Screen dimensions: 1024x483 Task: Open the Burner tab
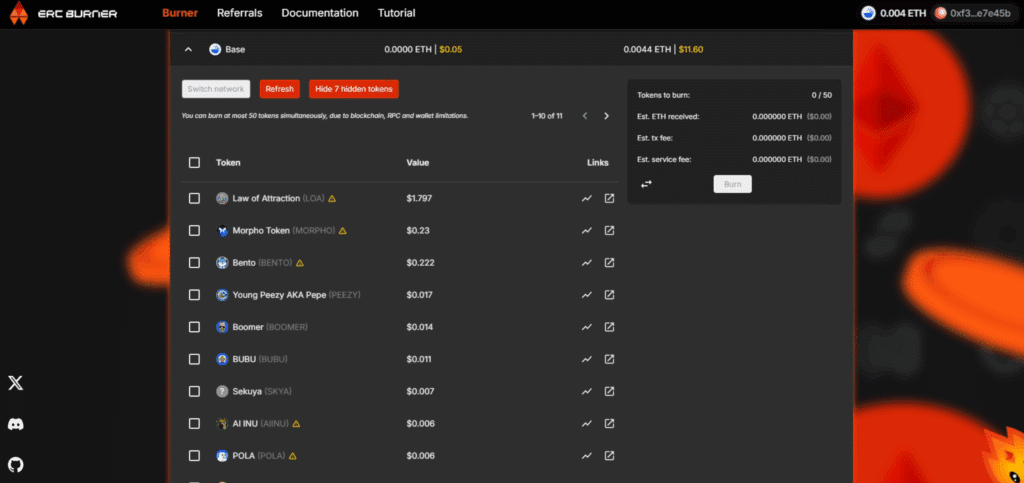pos(180,13)
